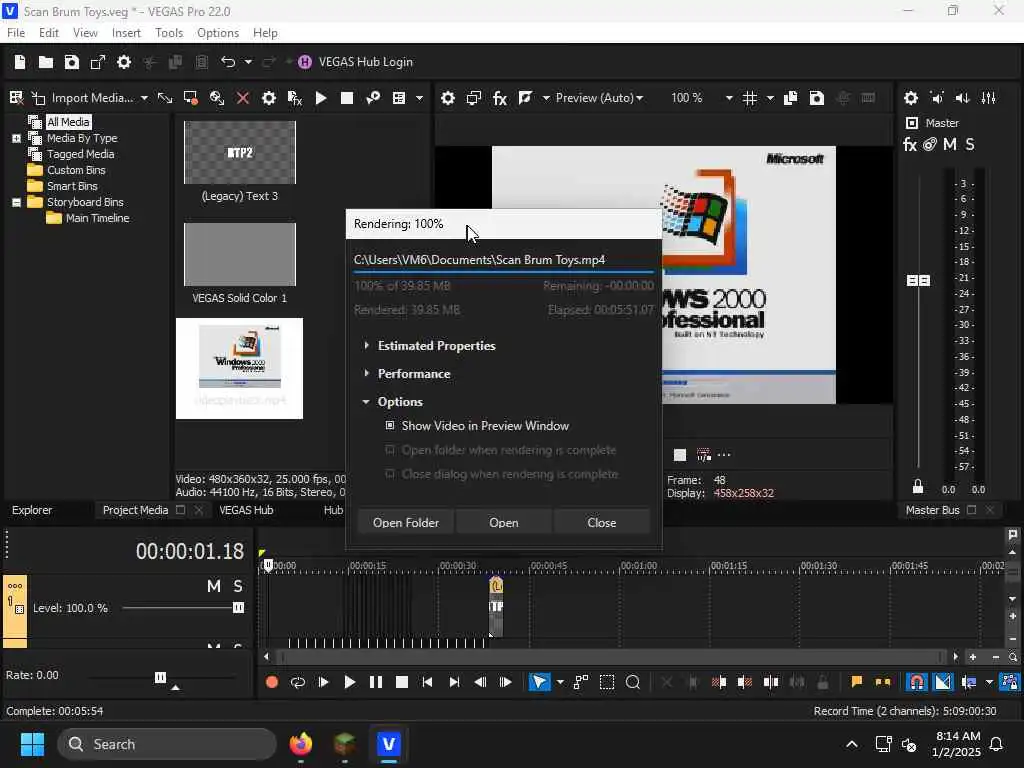Open the Tools menu
This screenshot has width=1024, height=768.
pyautogui.click(x=169, y=33)
